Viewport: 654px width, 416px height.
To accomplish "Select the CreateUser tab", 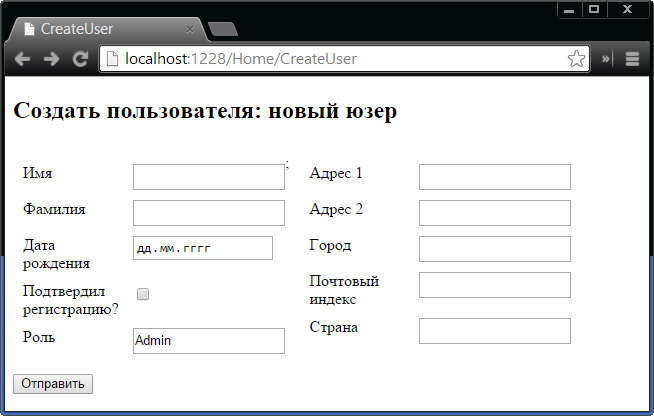I will pyautogui.click(x=108, y=29).
